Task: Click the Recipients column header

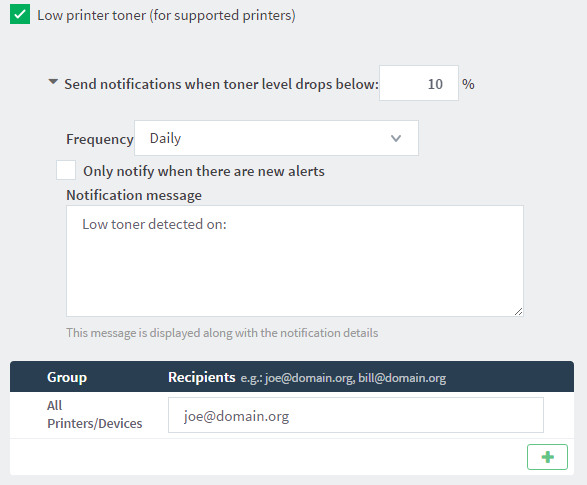Action: coord(201,377)
